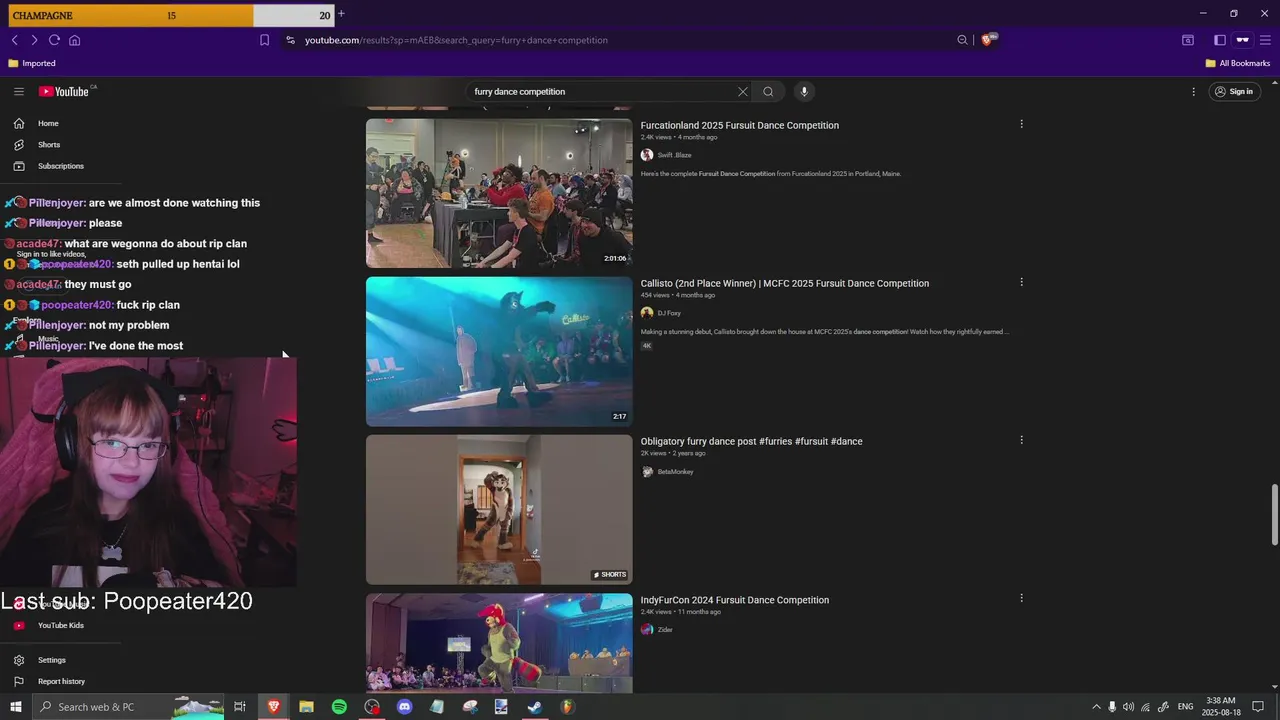Open options for IndyFurCon 2024 video

point(1021,598)
